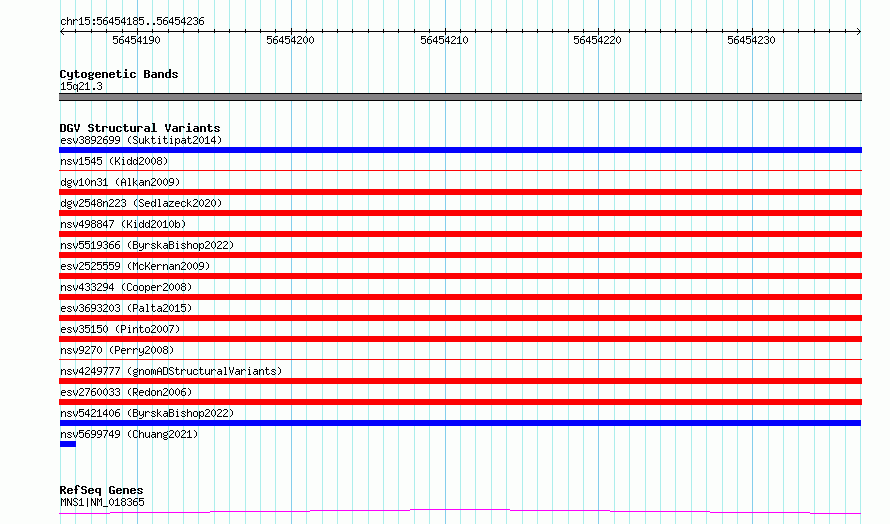
Task: Click ruler position 56454210
Action: click(x=444, y=40)
